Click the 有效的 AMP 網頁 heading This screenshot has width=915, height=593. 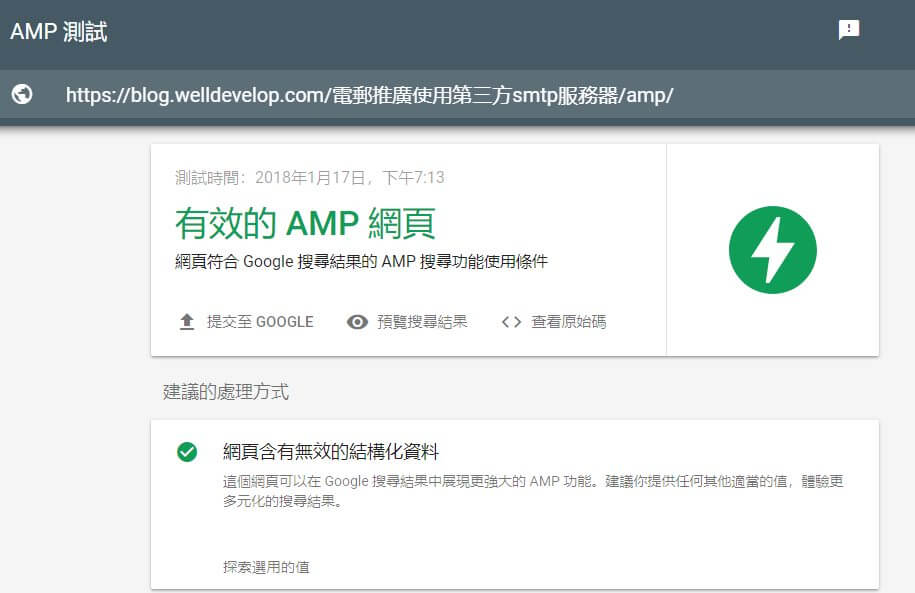tap(305, 223)
